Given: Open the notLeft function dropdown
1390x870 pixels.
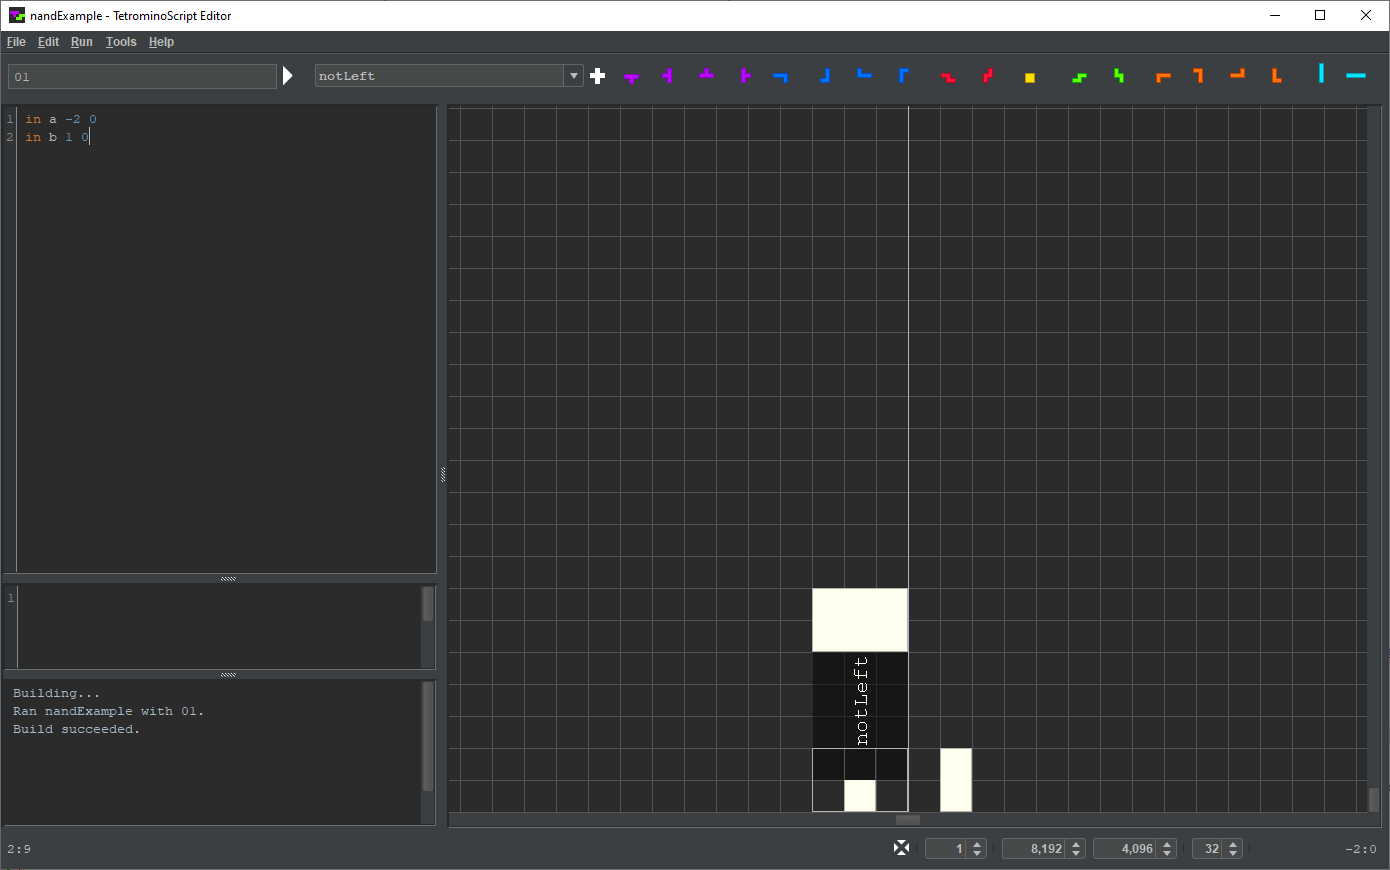Looking at the screenshot, I should [x=574, y=76].
